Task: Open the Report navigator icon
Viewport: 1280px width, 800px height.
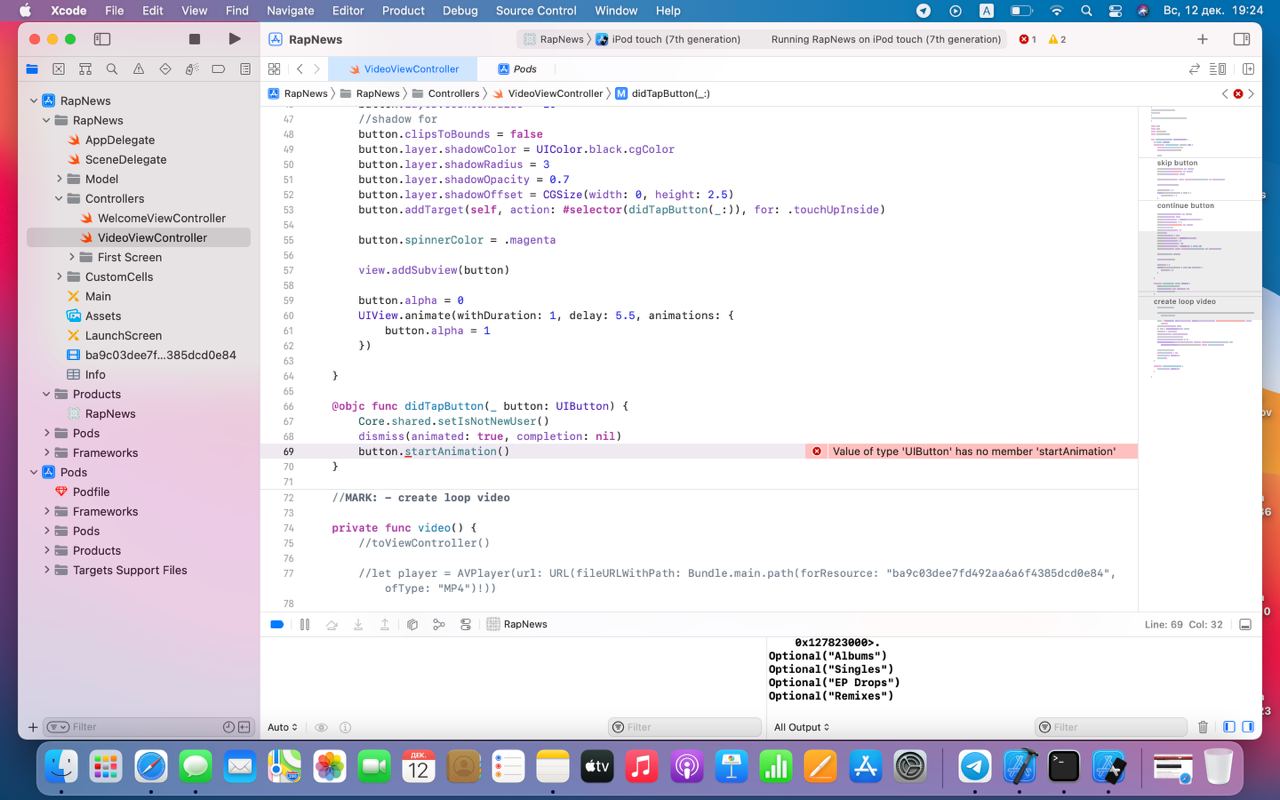Action: pos(245,69)
